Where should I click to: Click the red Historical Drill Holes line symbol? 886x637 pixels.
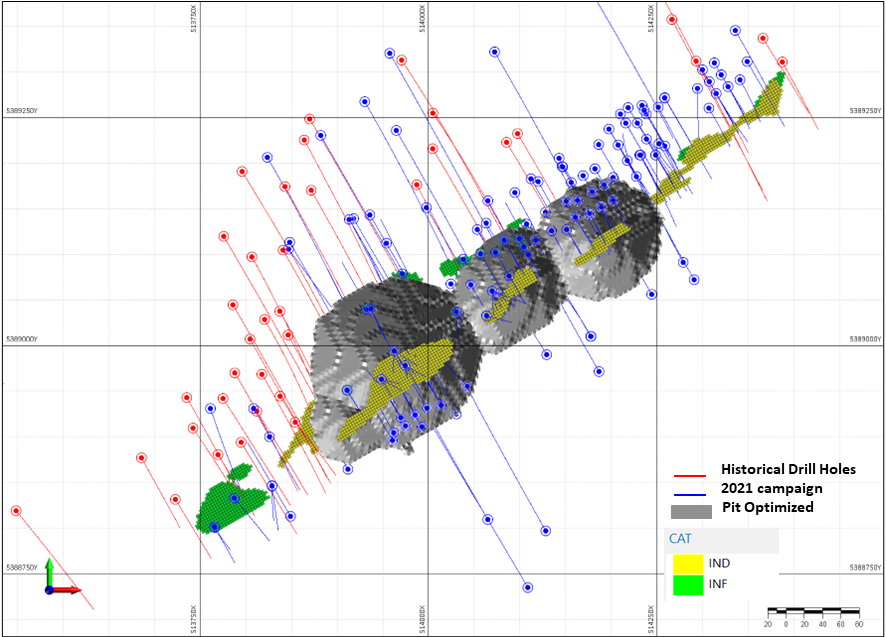(x=690, y=475)
